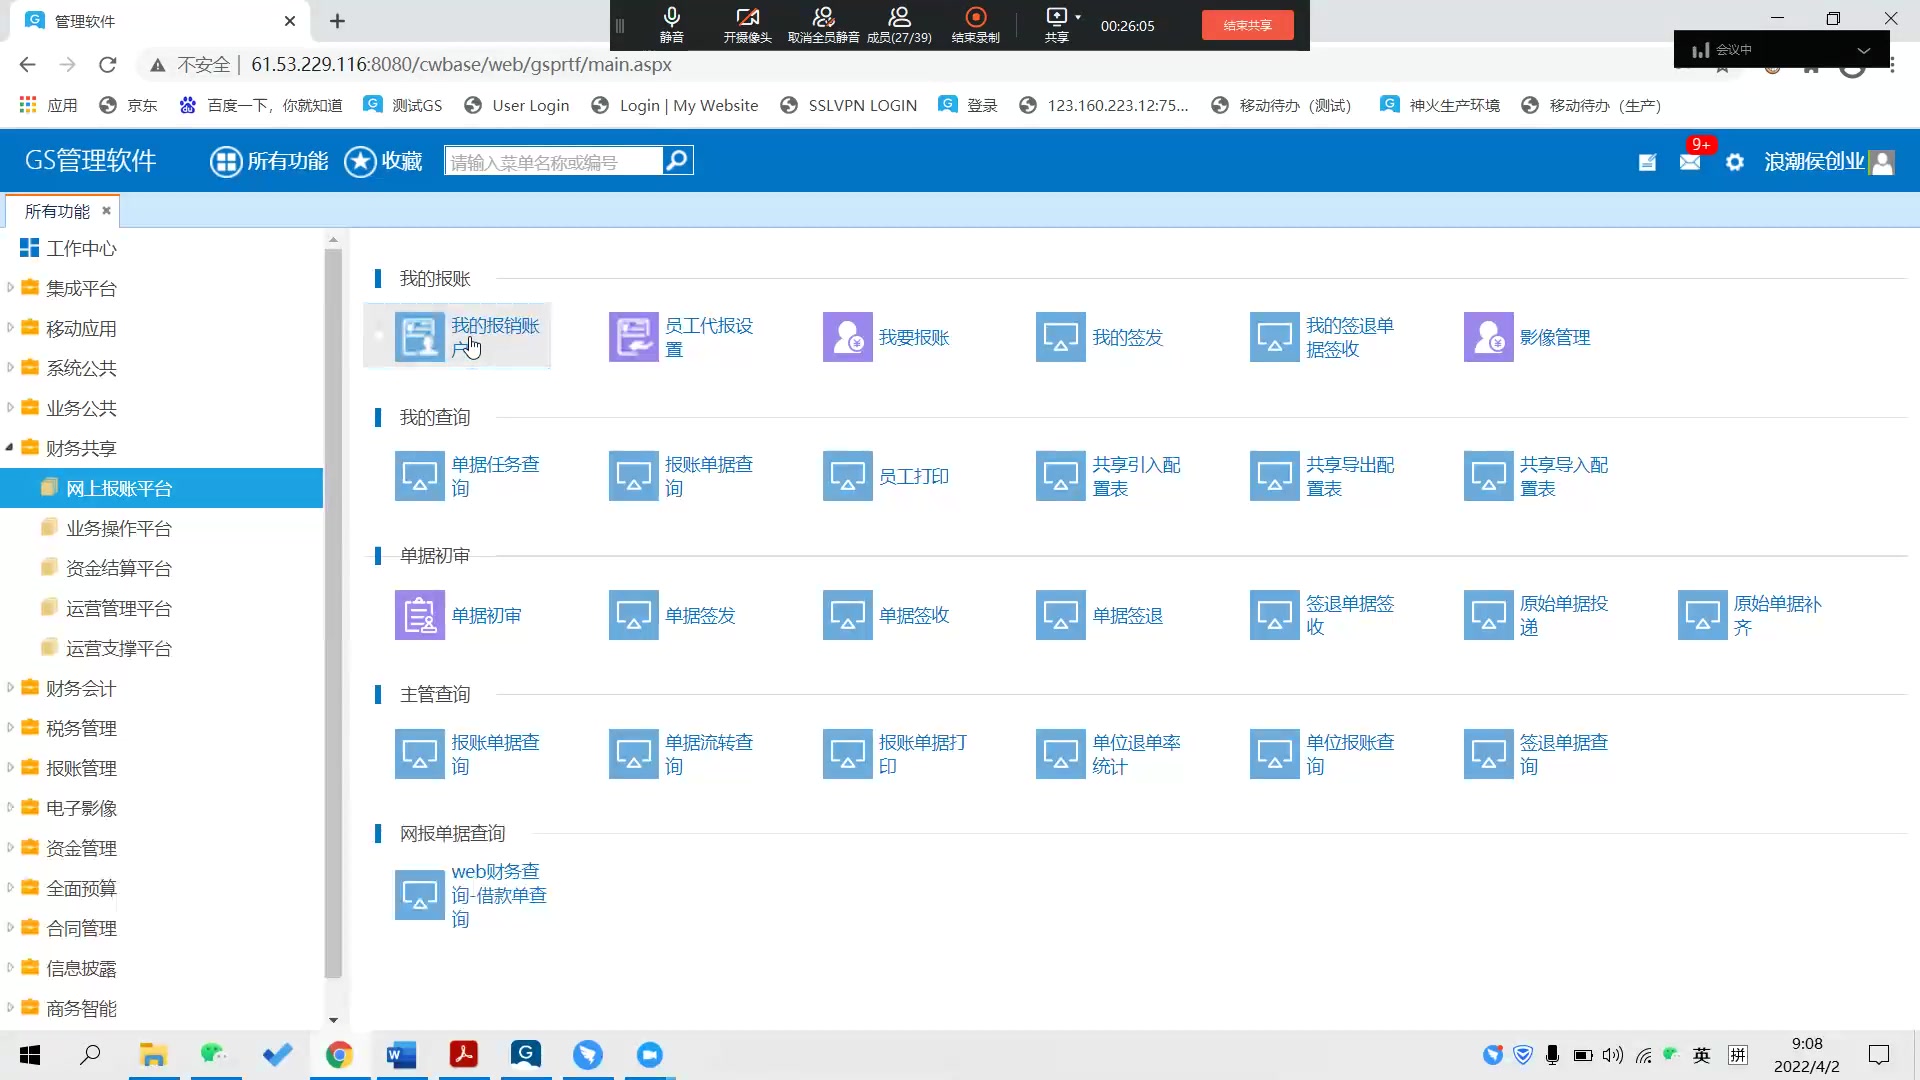Expand the 财务会计 tree node

pyautogui.click(x=10, y=688)
